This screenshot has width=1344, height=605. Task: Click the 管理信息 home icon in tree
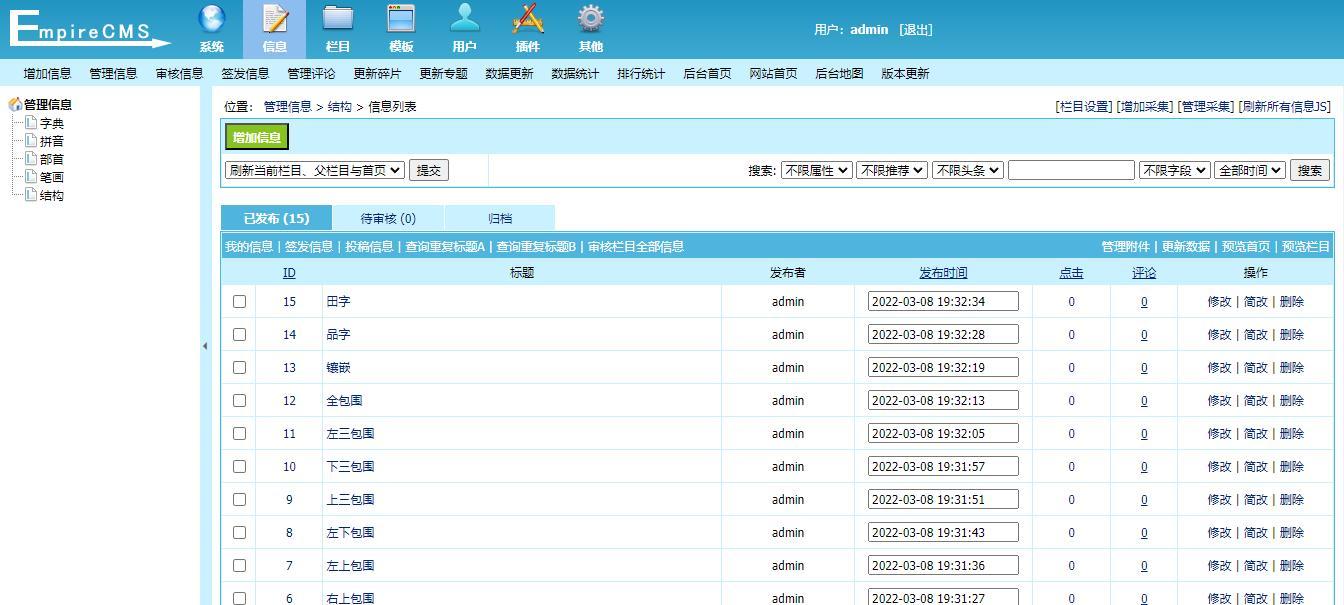[x=15, y=104]
